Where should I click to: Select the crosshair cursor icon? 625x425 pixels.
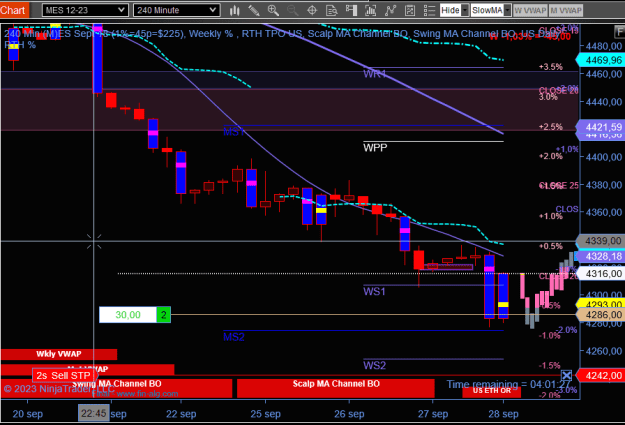(312, 10)
